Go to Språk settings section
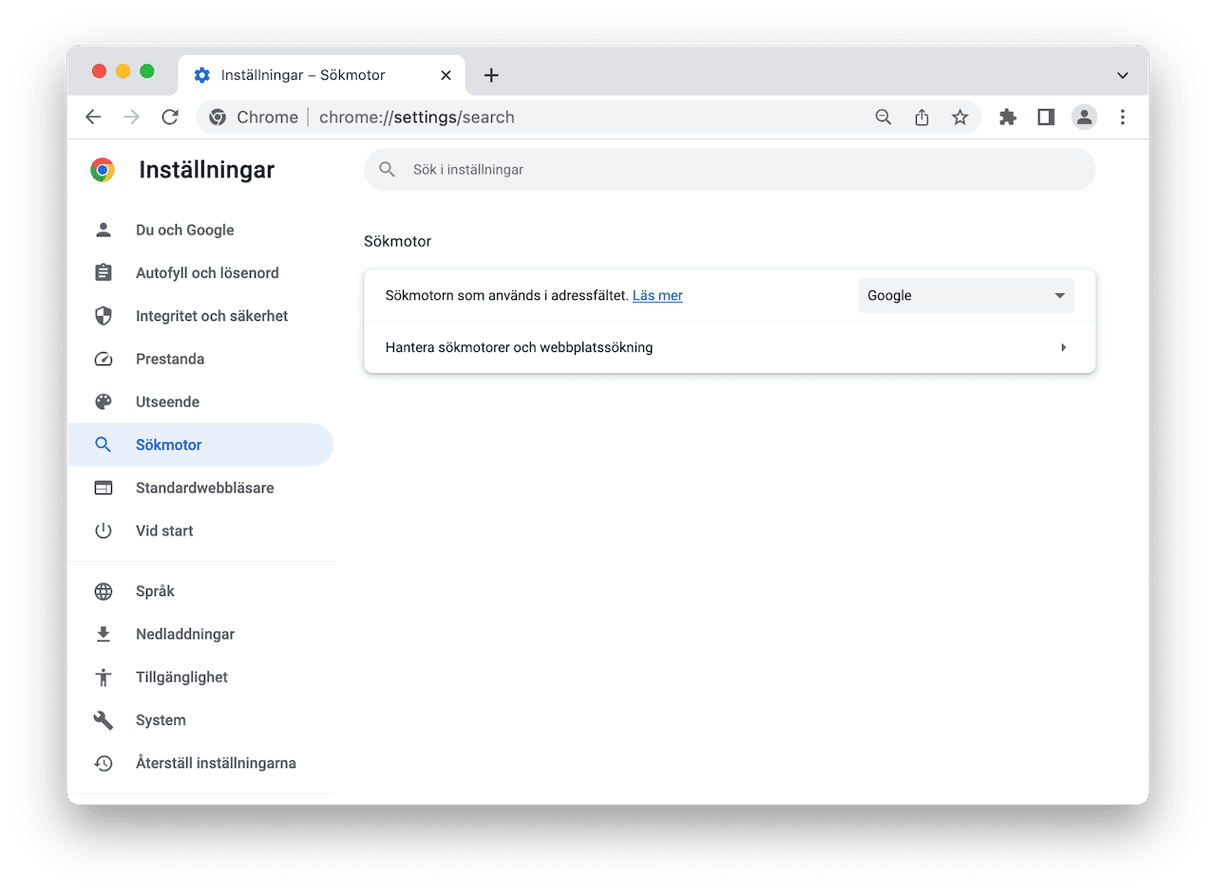The image size is (1216, 893). (200, 591)
